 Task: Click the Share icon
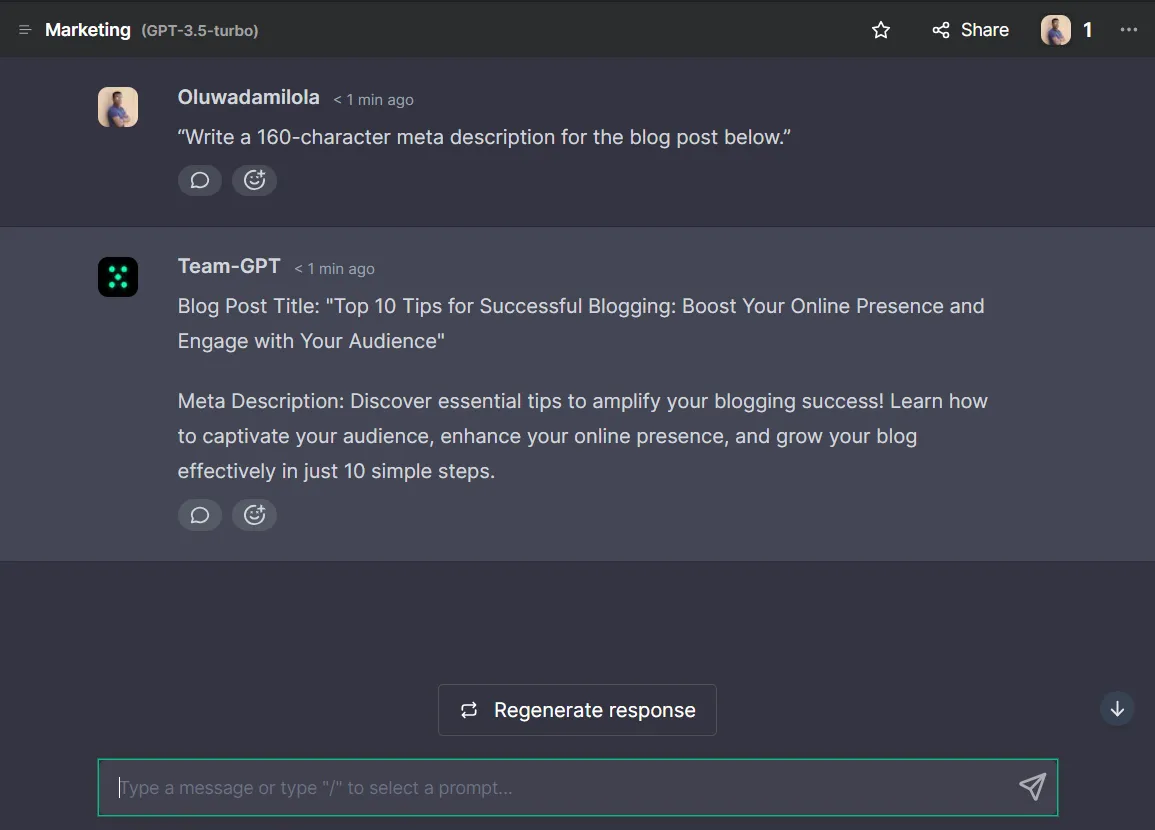[x=940, y=30]
